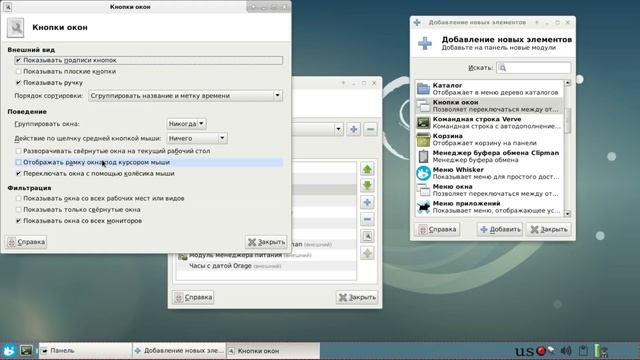Launch terminal icon on taskbar
The height and width of the screenshot is (360, 640).
pyautogui.click(x=27, y=351)
